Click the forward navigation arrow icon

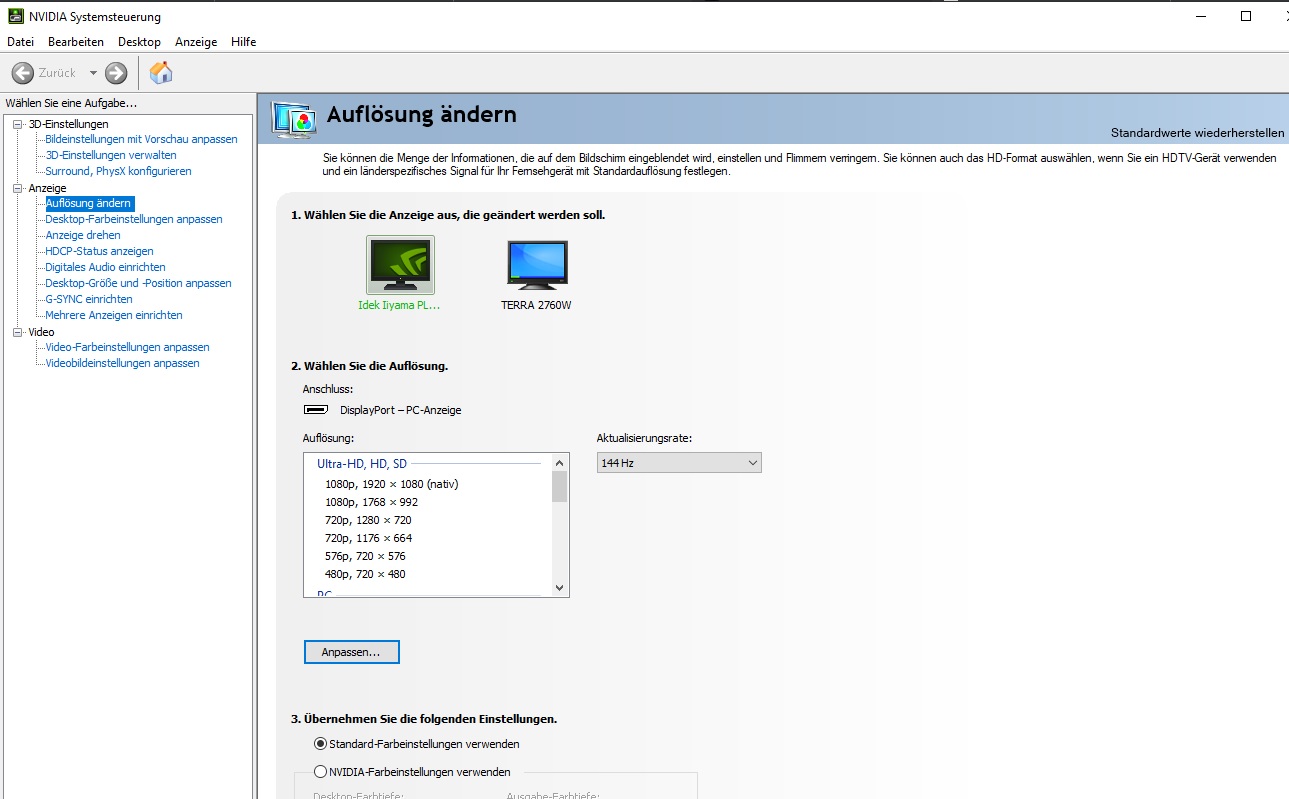coord(116,73)
